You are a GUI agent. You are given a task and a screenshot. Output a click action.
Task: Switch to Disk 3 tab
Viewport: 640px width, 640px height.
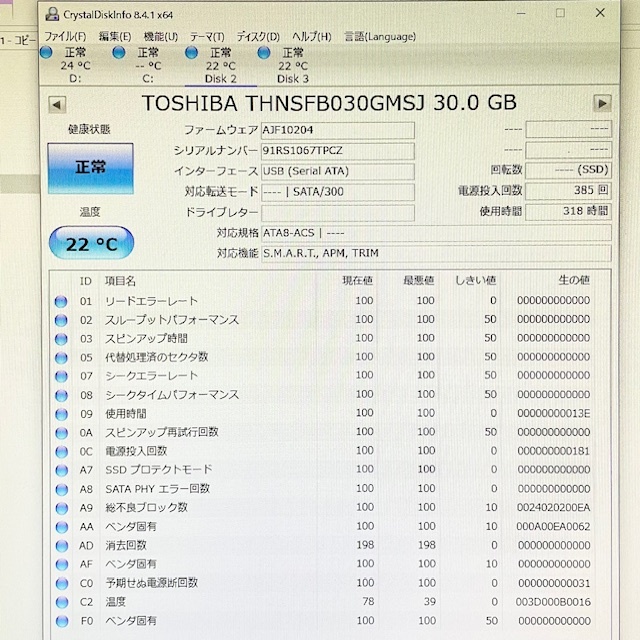pos(293,65)
